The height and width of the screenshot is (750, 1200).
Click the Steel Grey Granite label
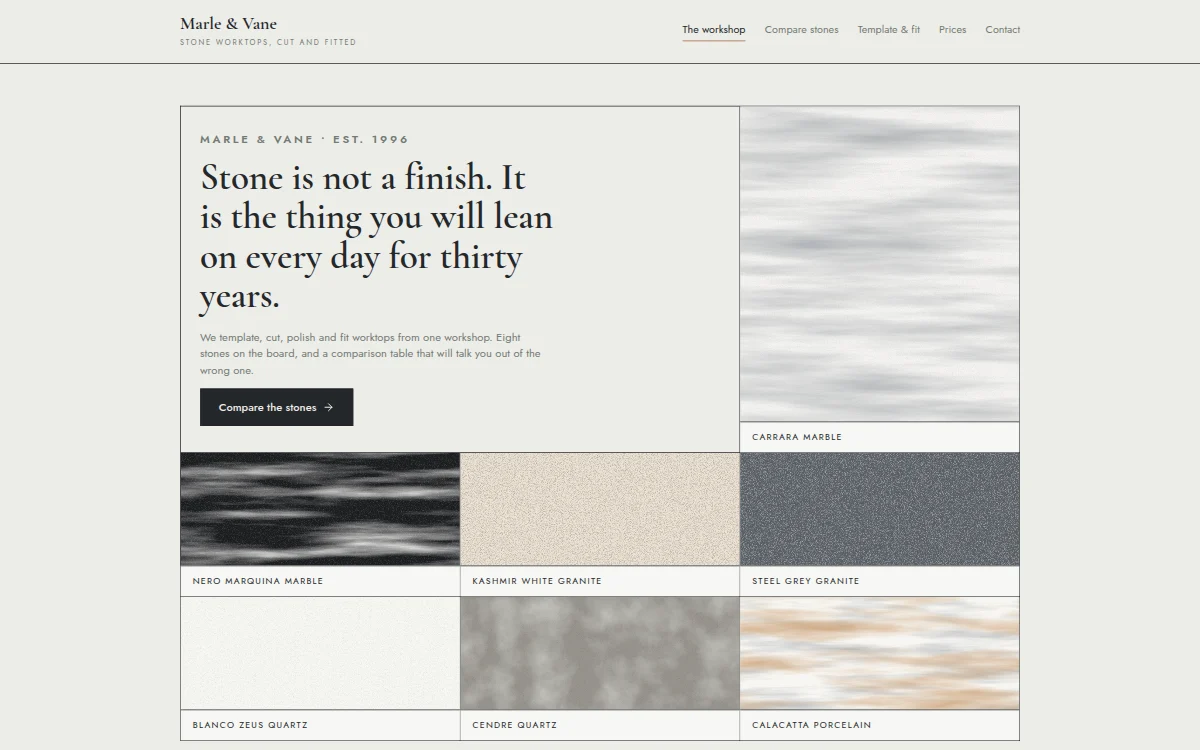[x=806, y=581]
